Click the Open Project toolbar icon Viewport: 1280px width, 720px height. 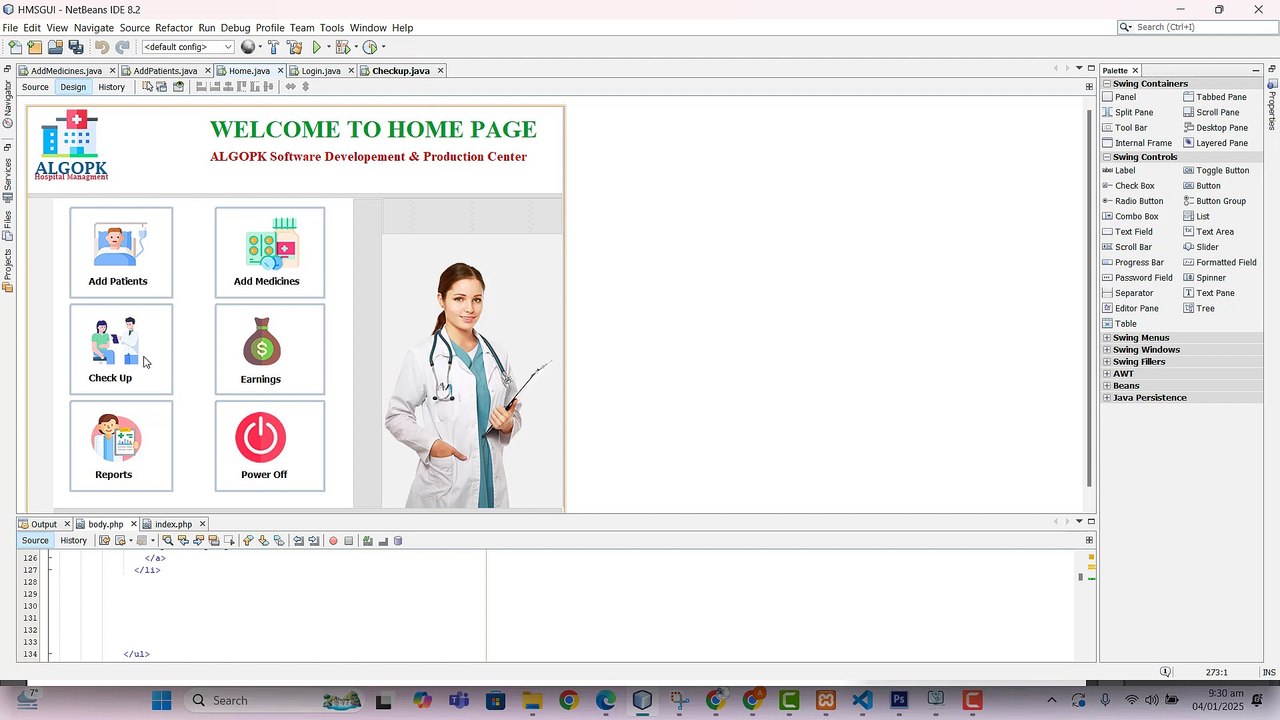56,47
